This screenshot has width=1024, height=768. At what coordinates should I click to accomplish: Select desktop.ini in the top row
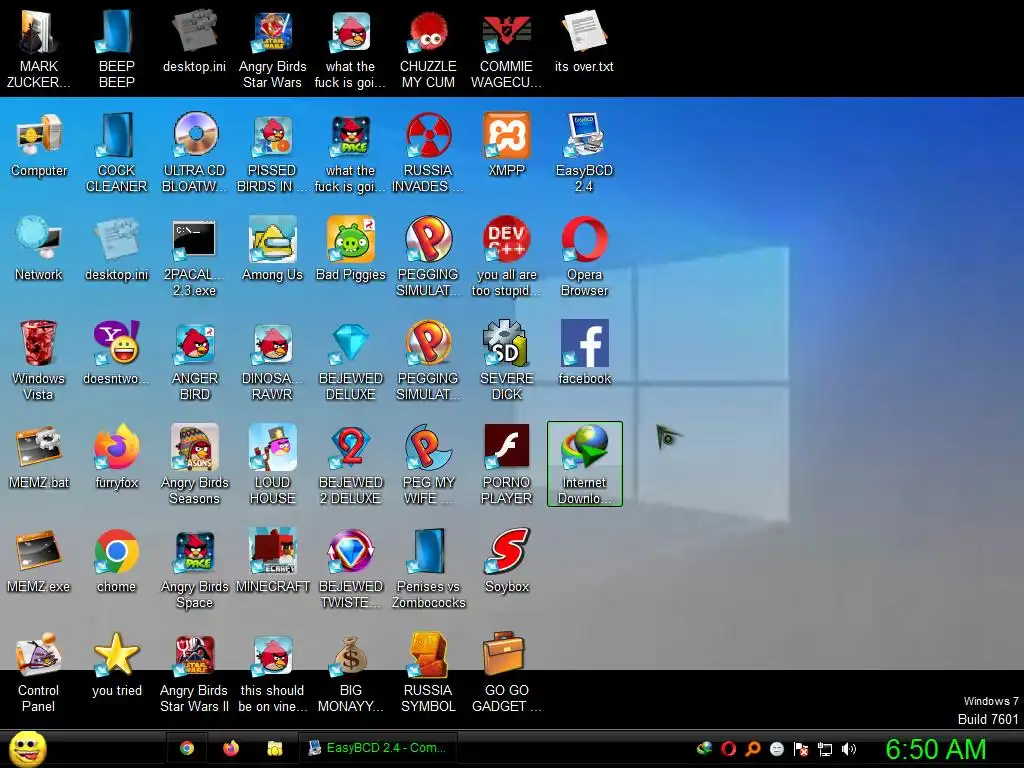pos(195,40)
